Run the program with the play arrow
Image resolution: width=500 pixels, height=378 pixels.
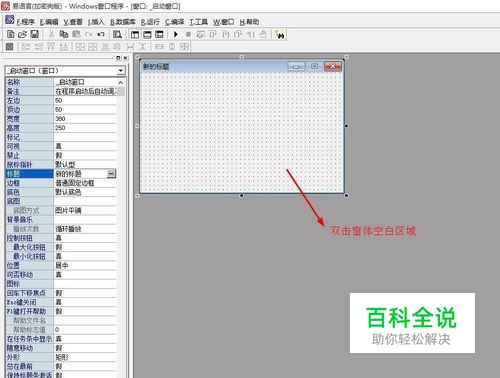(x=176, y=34)
